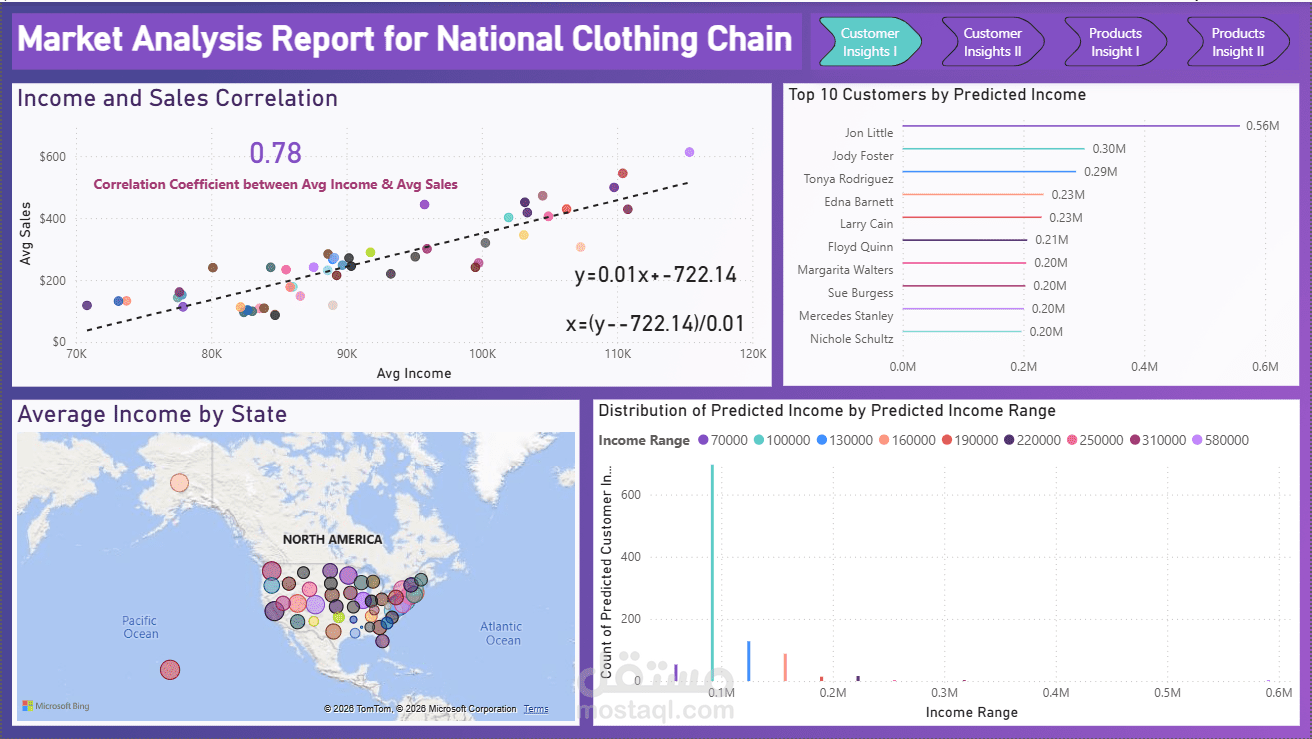Select the Hawaii bubble on the map
This screenshot has width=1312, height=739.
click(170, 670)
